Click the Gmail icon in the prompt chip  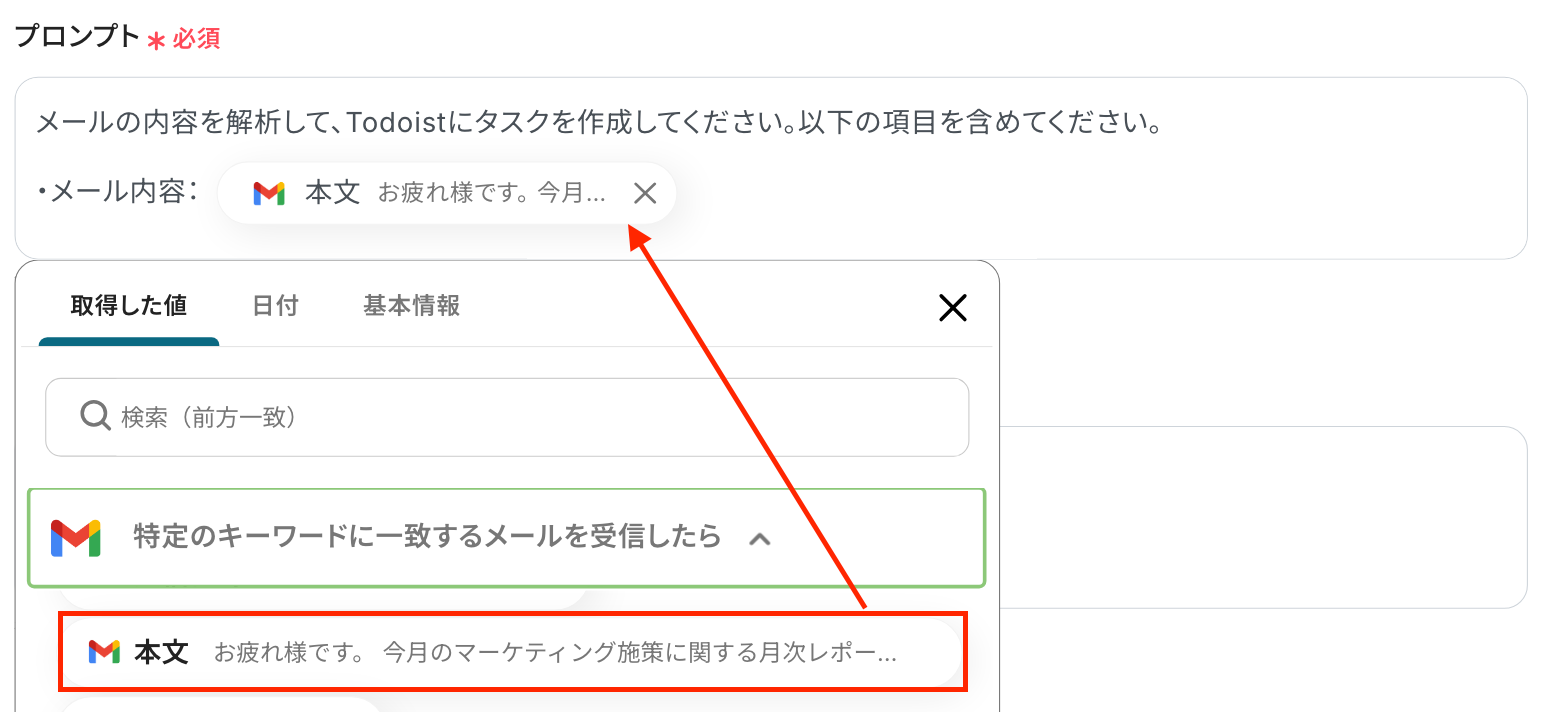pos(269,193)
